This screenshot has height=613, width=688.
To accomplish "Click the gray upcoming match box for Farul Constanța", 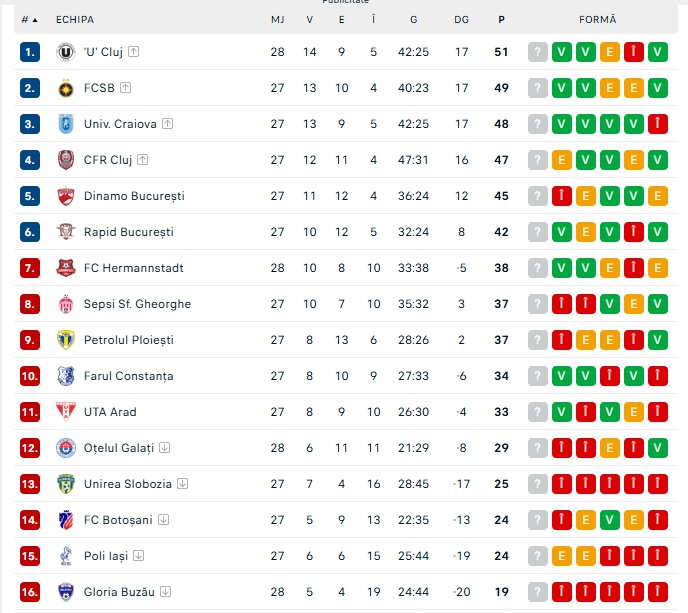I will [538, 376].
